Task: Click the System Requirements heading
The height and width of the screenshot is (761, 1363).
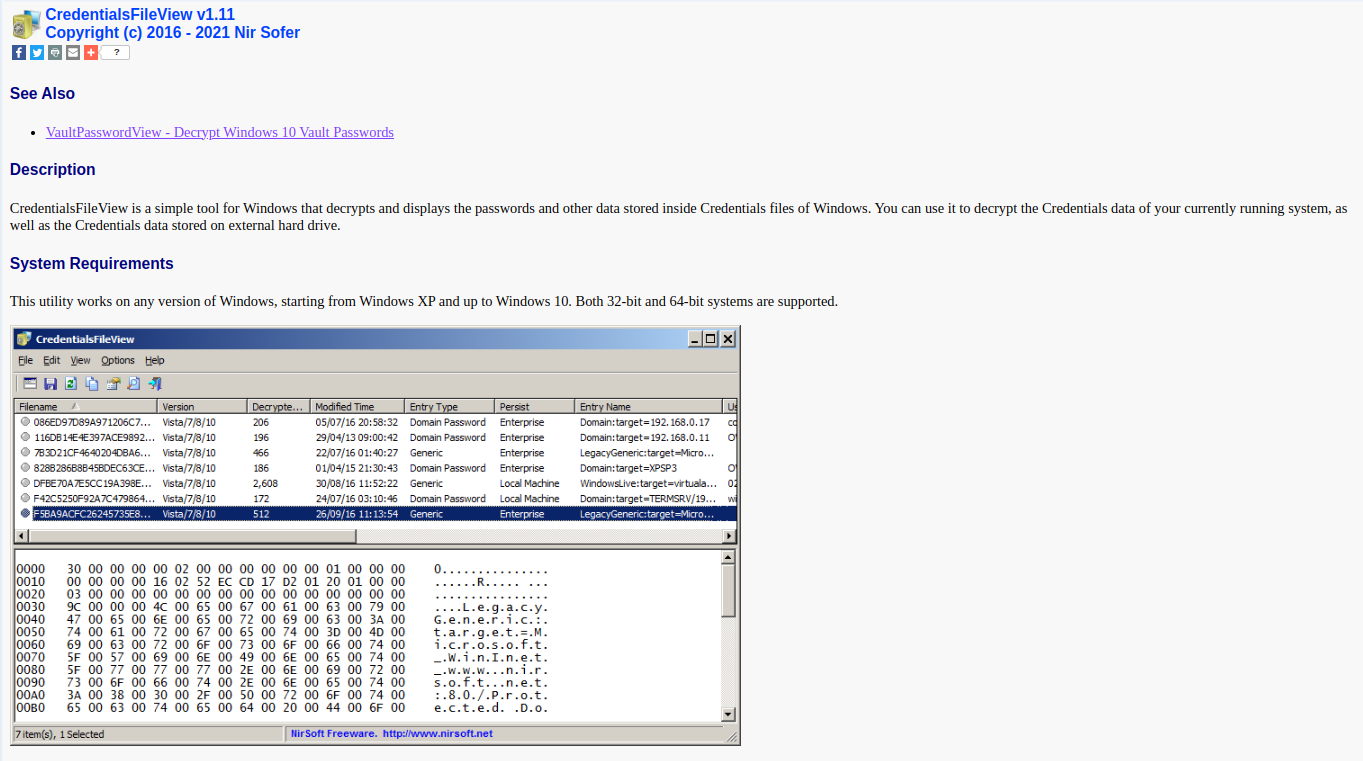Action: (92, 264)
